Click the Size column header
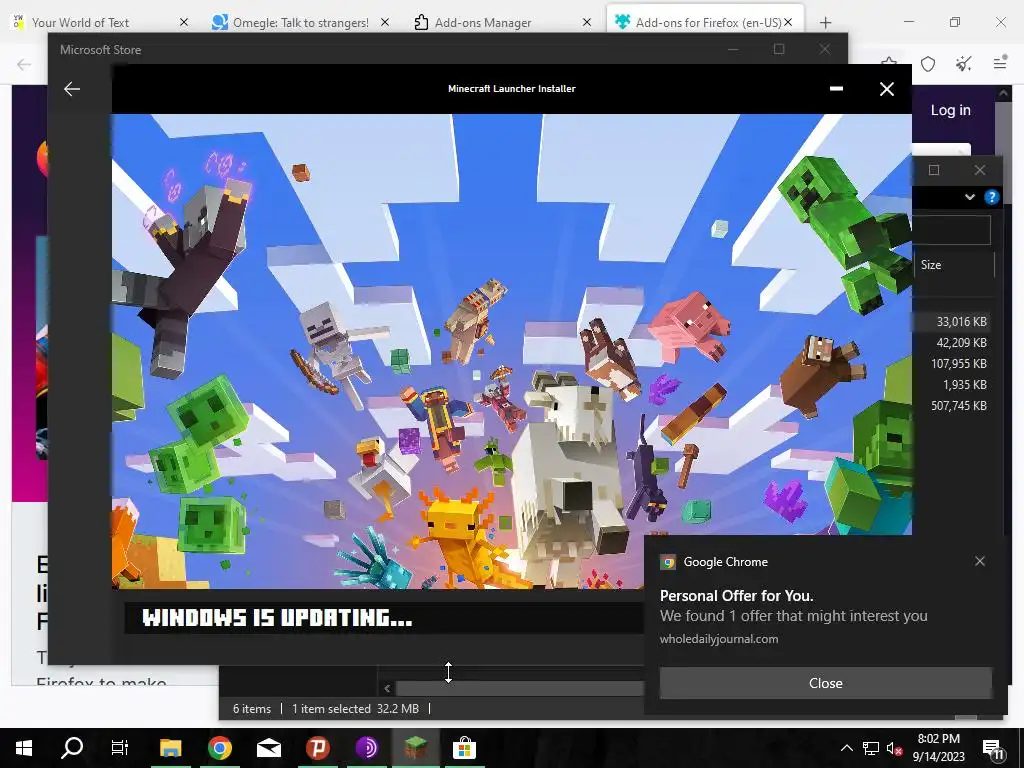The height and width of the screenshot is (768, 1024). tap(953, 264)
